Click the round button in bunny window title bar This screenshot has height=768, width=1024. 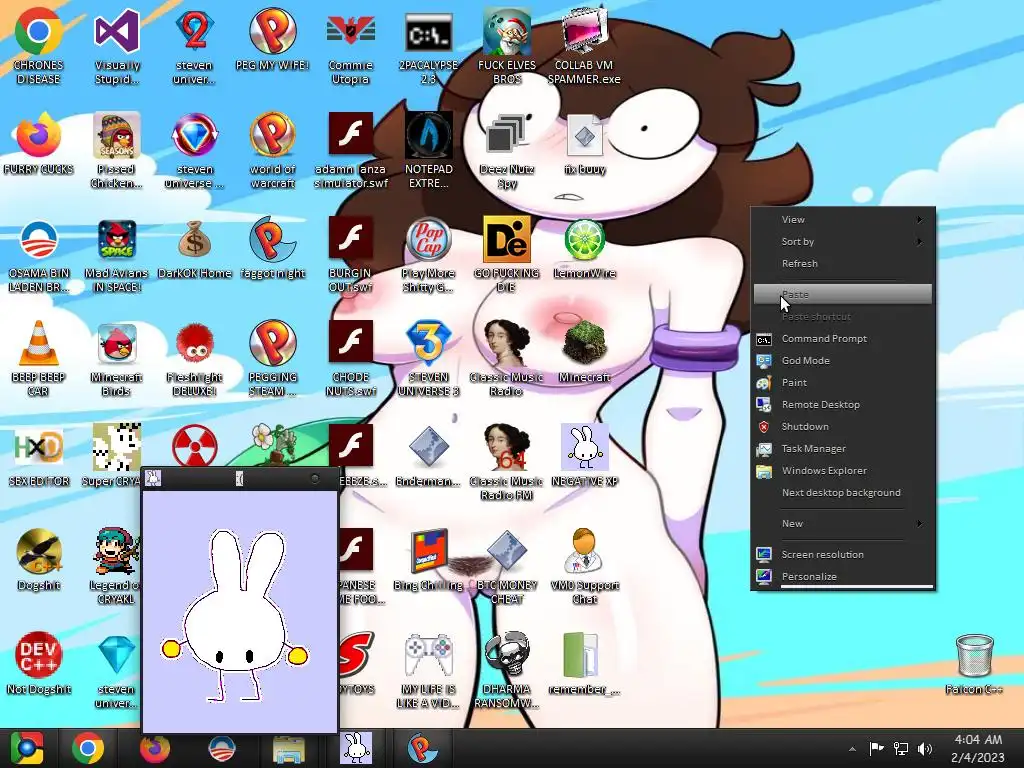pyautogui.click(x=315, y=479)
